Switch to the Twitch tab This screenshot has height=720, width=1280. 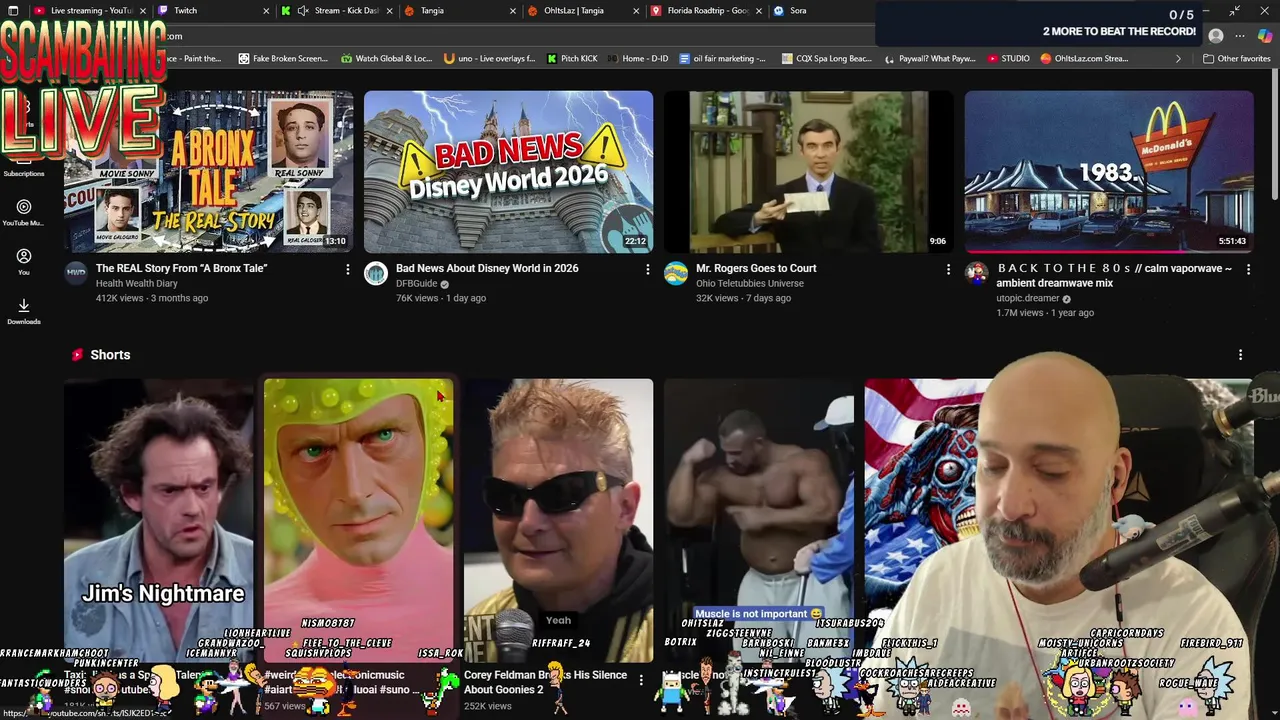pyautogui.click(x=213, y=10)
